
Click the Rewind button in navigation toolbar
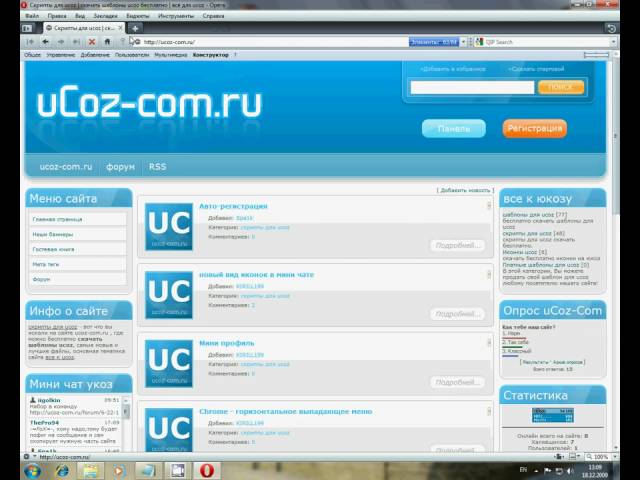click(x=30, y=42)
